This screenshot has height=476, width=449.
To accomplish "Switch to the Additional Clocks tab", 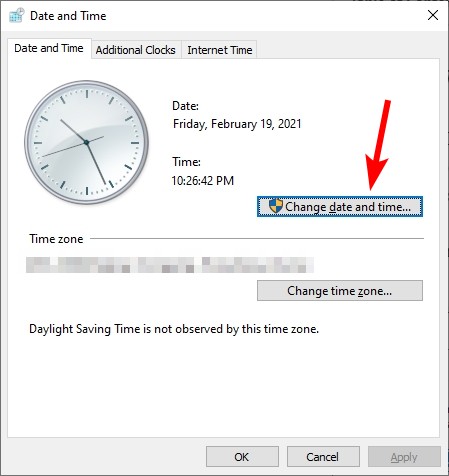I will (x=136, y=50).
